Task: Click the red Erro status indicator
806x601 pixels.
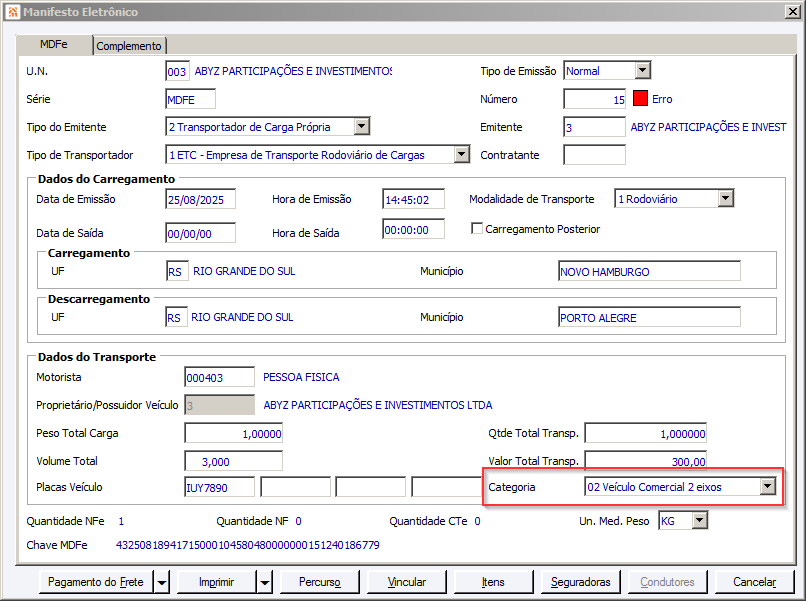Action: point(641,99)
